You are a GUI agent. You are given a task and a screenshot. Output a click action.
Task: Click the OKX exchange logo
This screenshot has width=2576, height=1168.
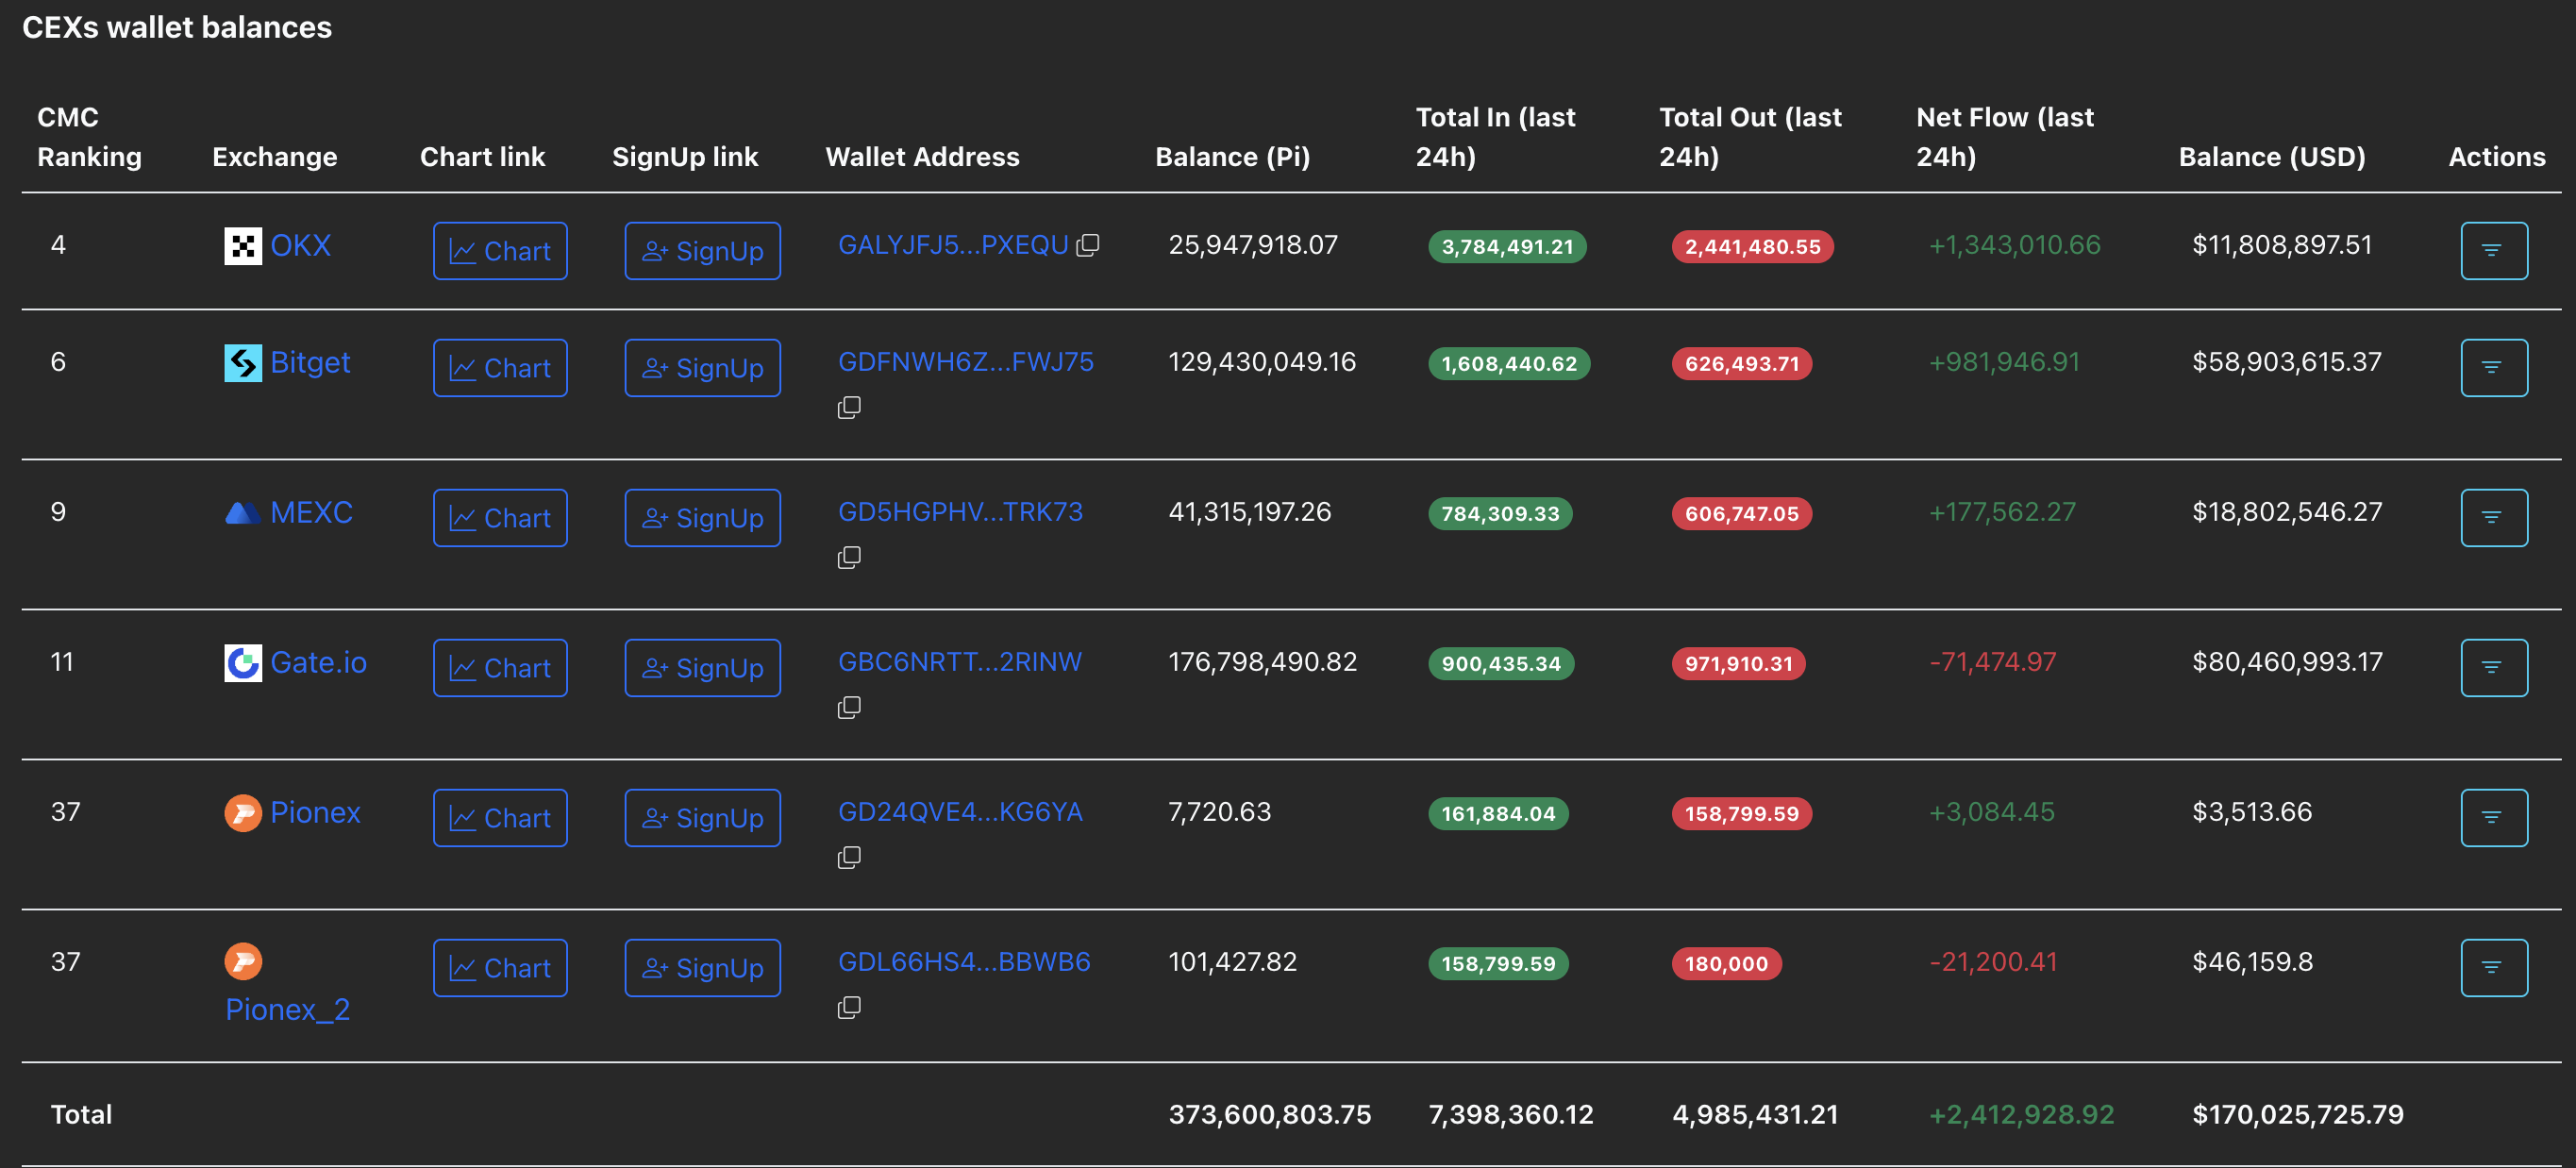click(243, 245)
